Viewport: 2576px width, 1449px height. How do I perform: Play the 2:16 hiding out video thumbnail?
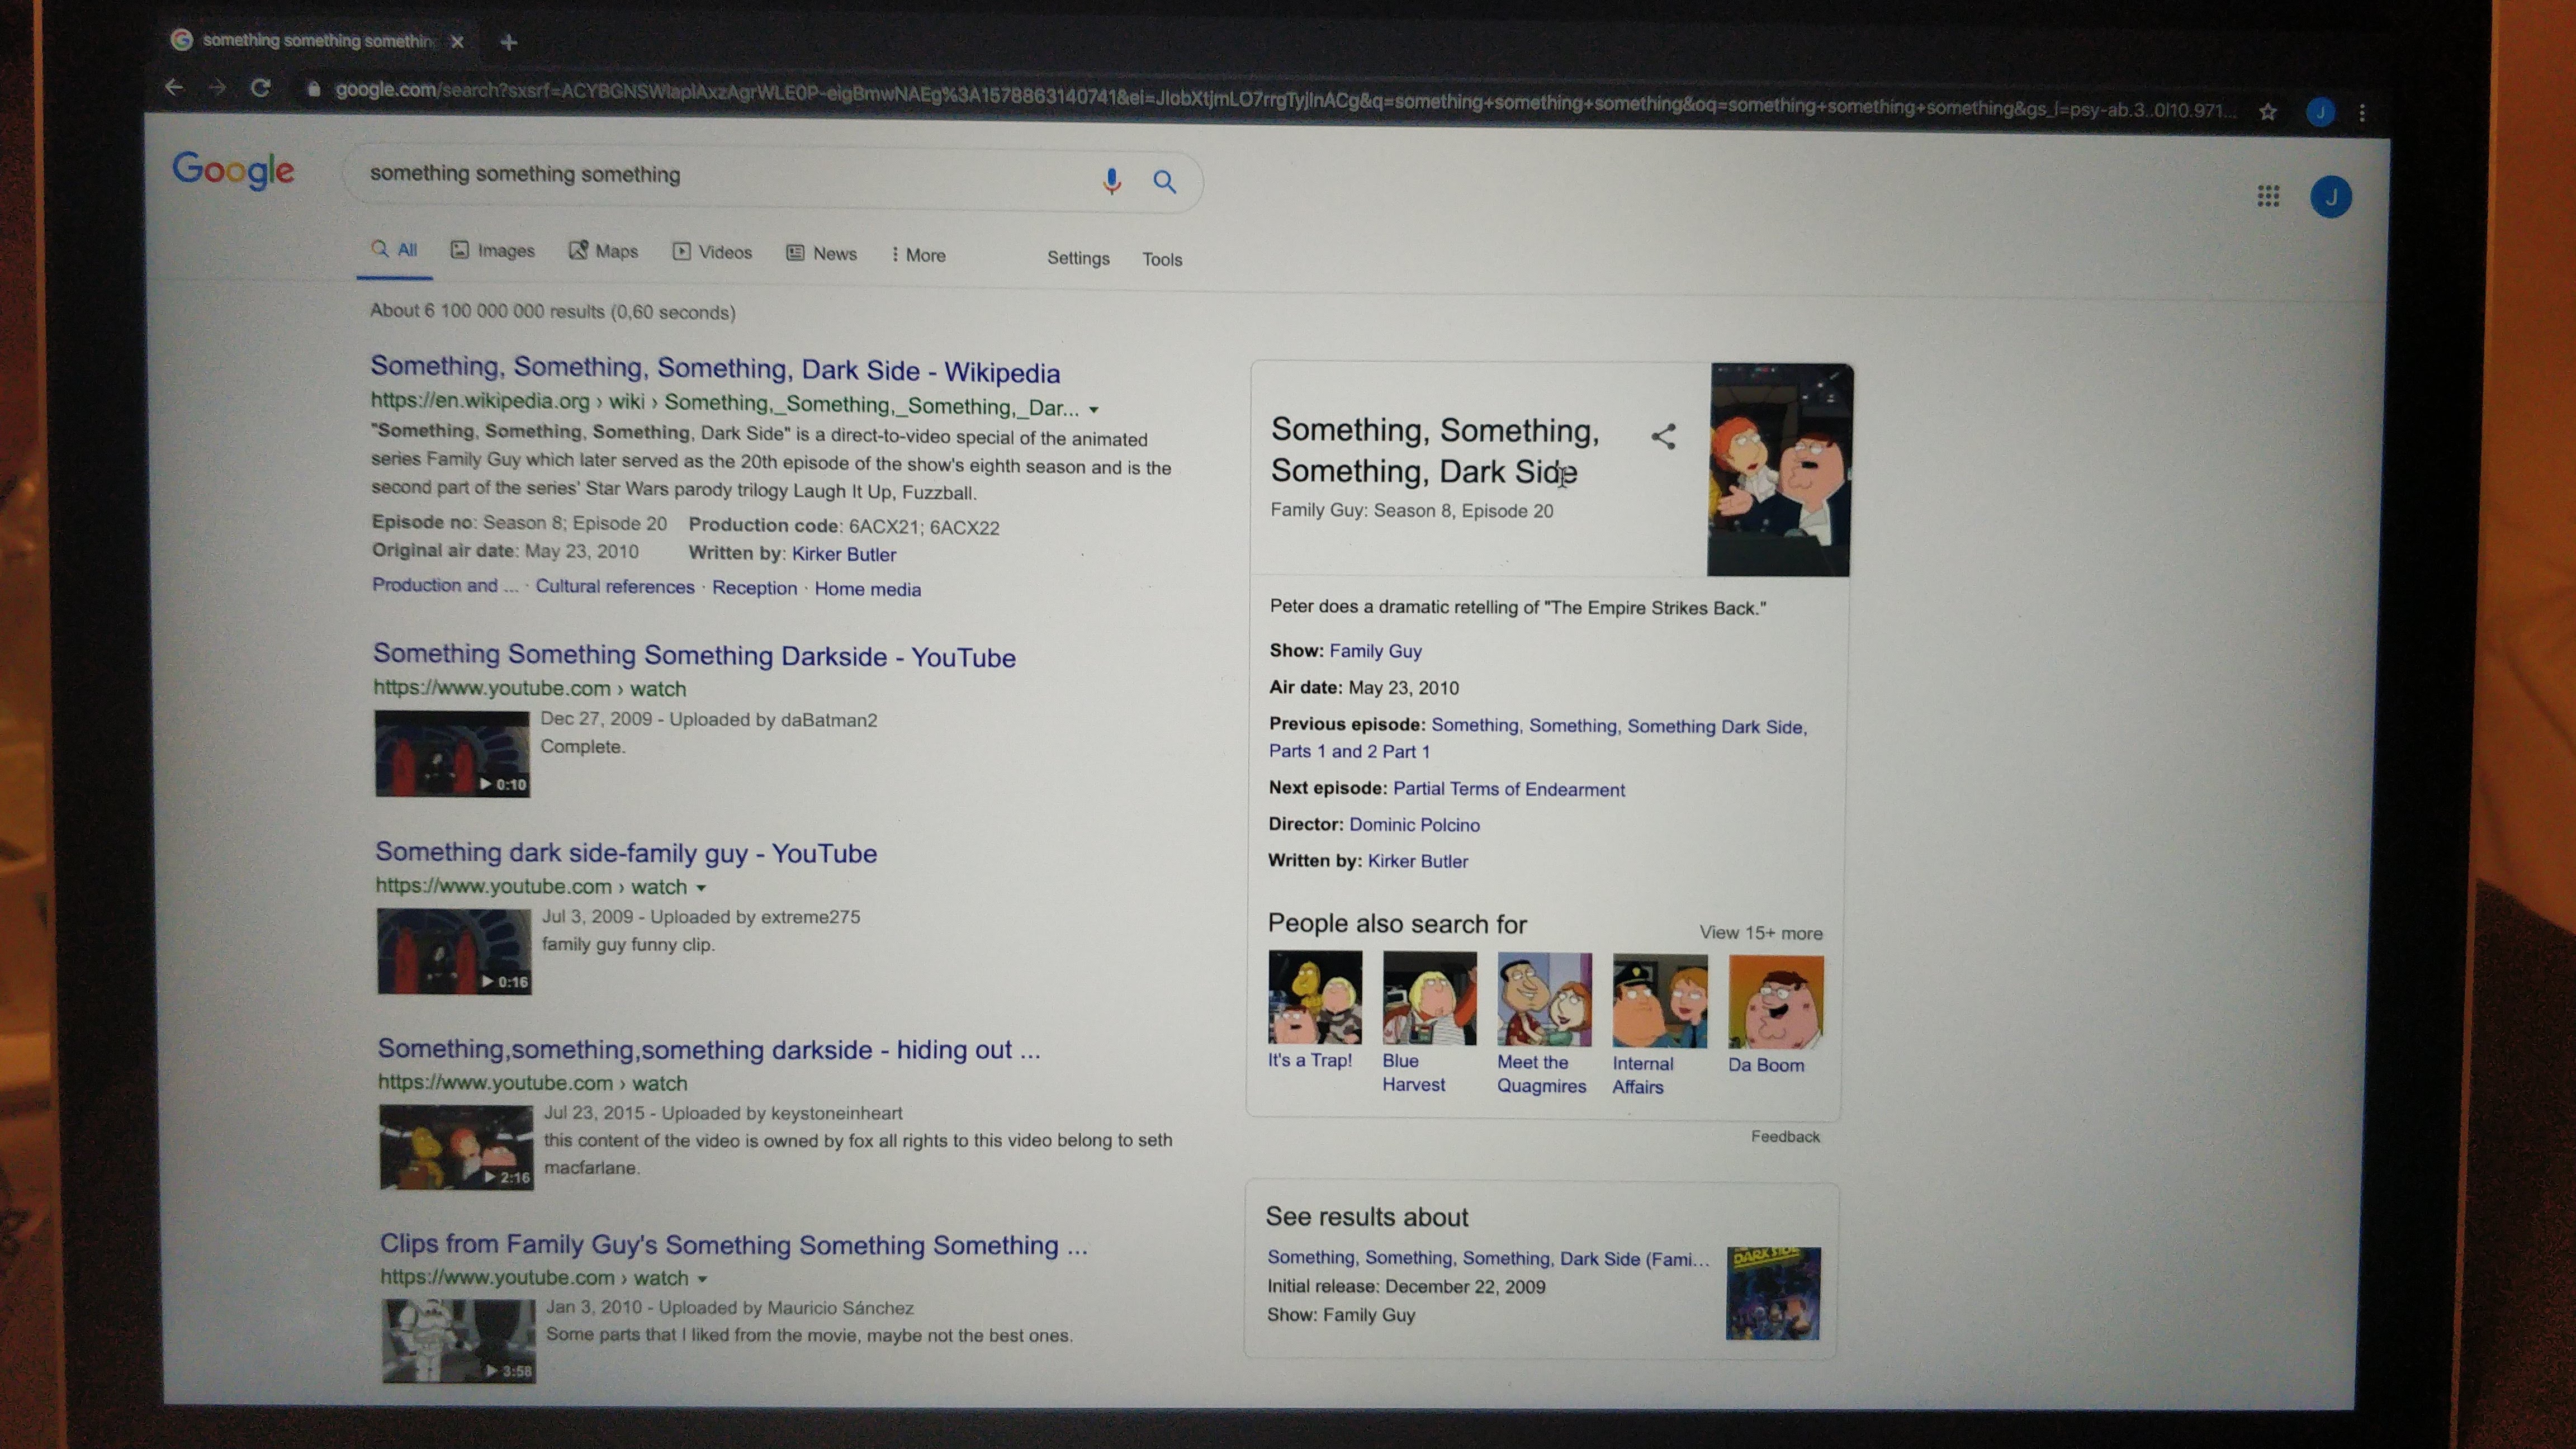point(456,1147)
